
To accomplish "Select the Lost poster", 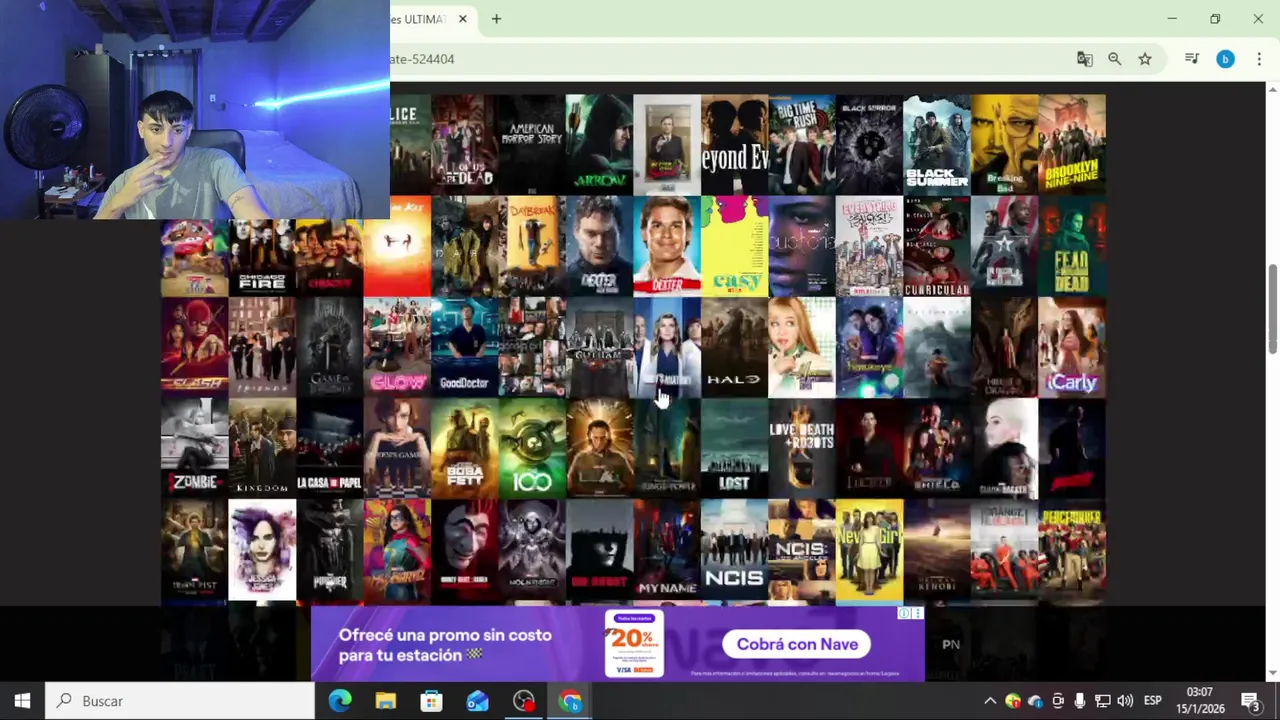I will pos(734,448).
